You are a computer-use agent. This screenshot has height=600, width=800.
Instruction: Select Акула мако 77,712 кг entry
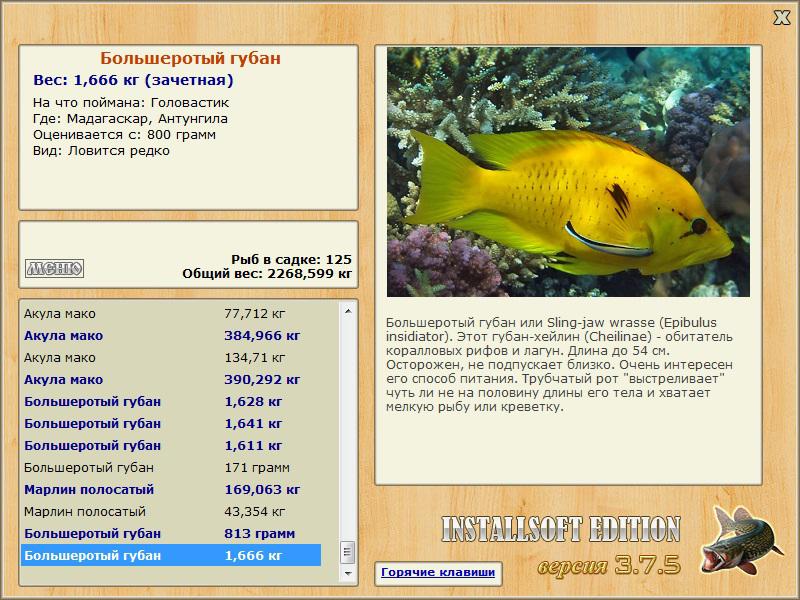[171, 314]
